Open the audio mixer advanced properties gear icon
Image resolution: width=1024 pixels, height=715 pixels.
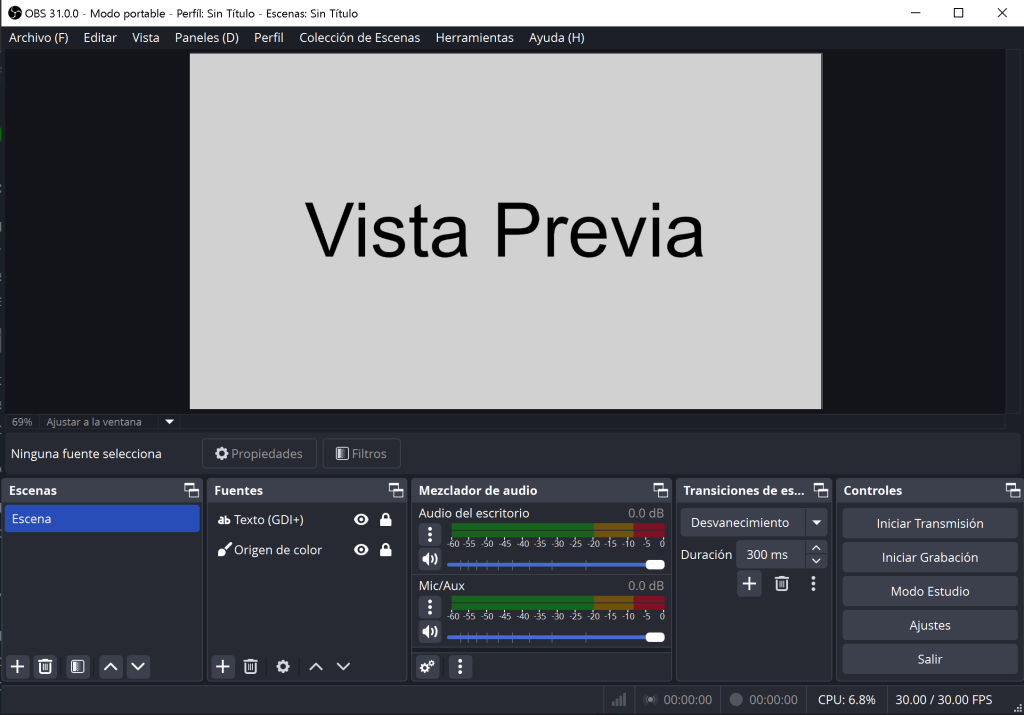click(x=427, y=666)
